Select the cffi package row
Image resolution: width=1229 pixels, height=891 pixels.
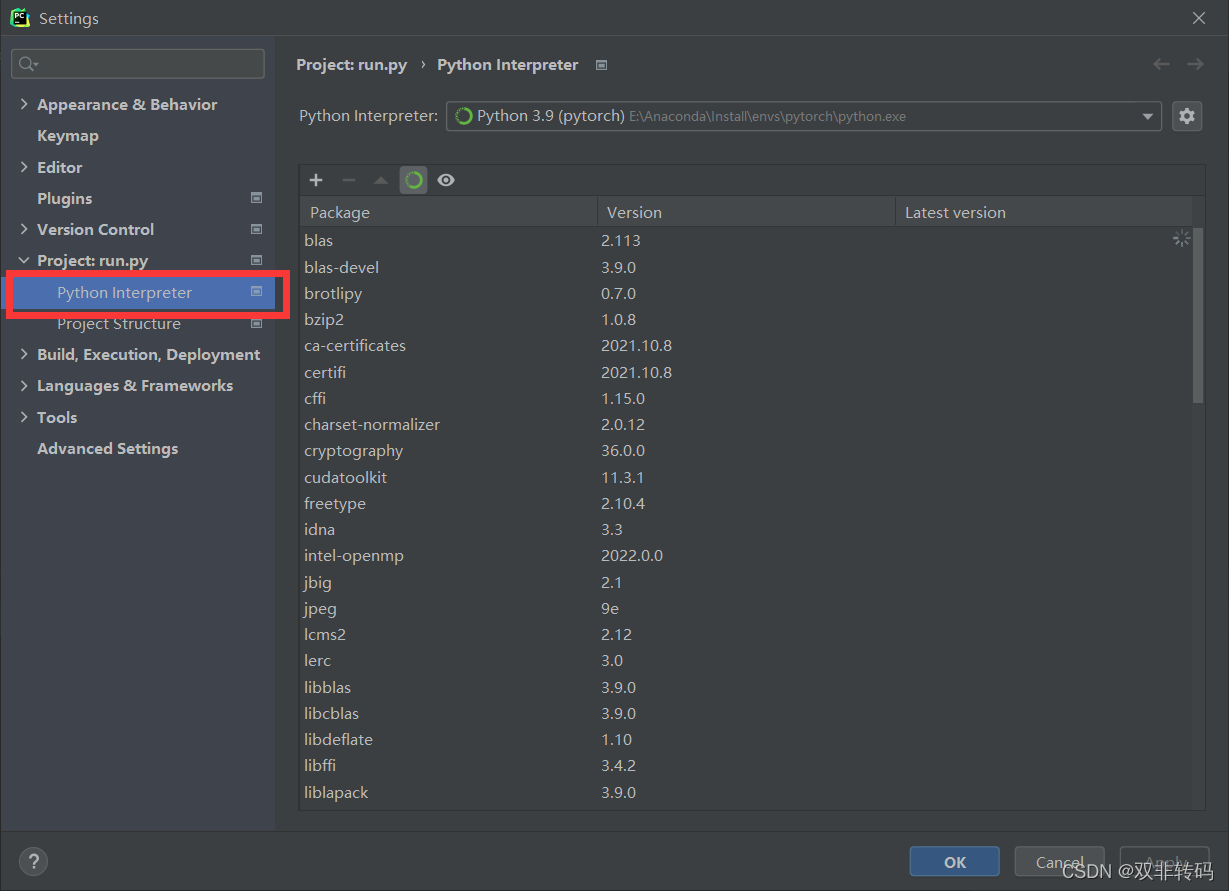tap(746, 398)
